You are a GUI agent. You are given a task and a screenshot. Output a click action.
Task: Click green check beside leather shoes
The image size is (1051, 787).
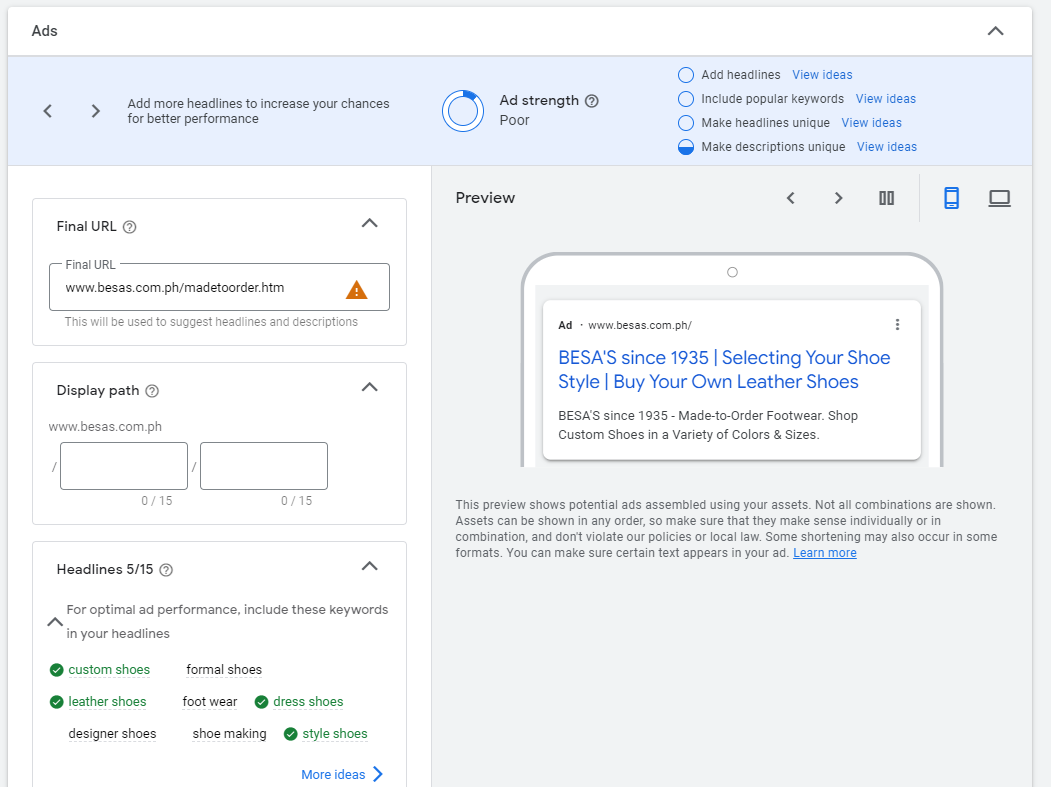click(x=56, y=702)
